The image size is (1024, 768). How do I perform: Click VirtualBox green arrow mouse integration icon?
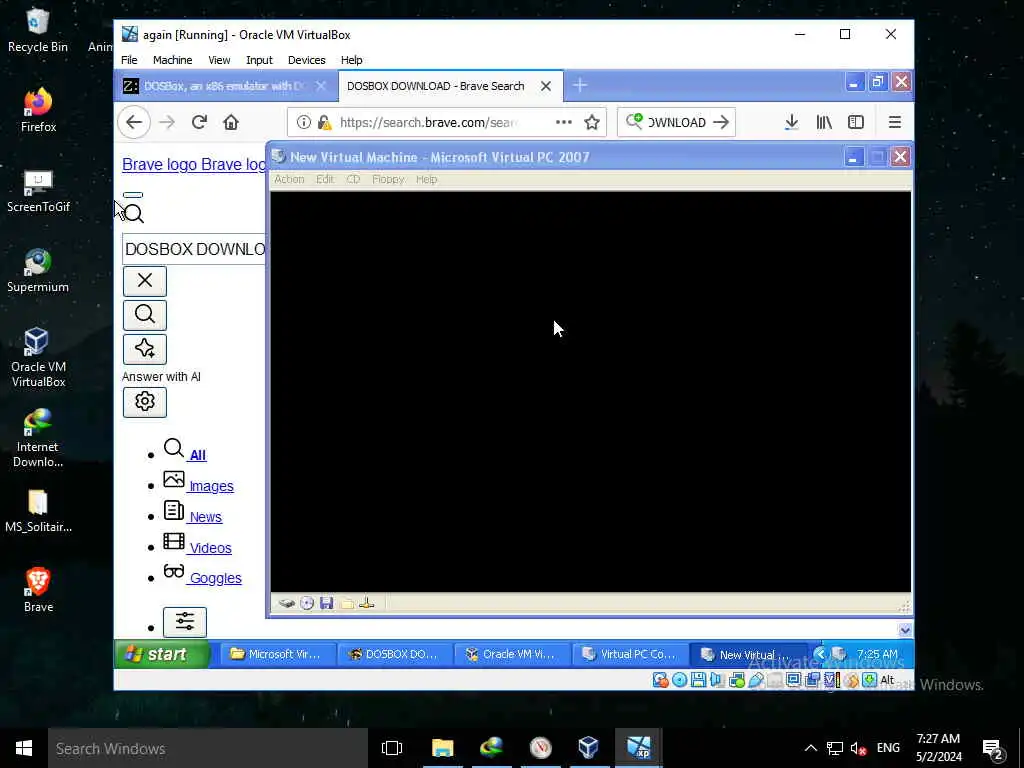[x=870, y=680]
